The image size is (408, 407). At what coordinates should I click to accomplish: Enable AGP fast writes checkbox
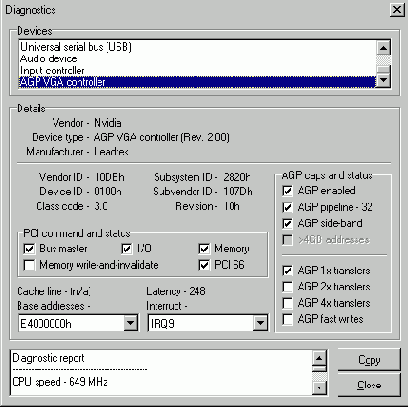click(287, 319)
